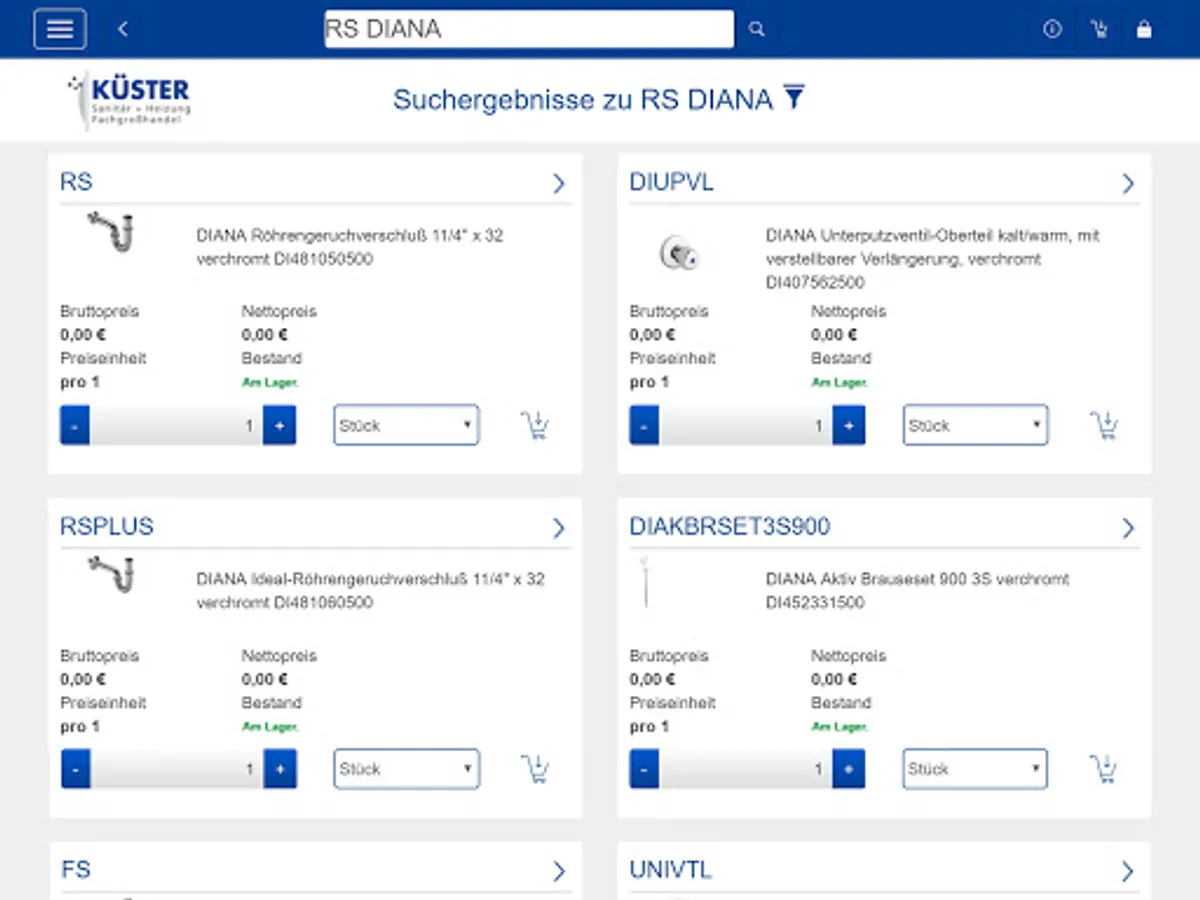Click the Küster logo
The height and width of the screenshot is (900, 1200).
(x=130, y=100)
